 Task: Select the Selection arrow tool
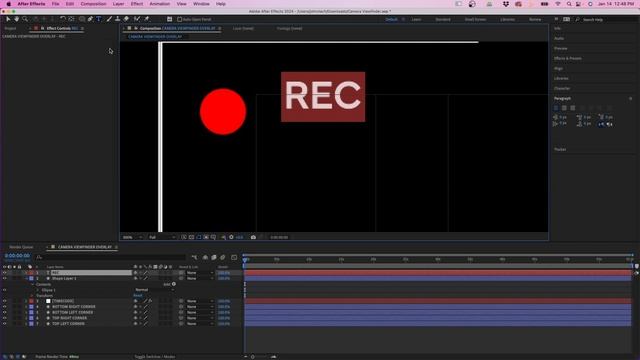coord(8,19)
